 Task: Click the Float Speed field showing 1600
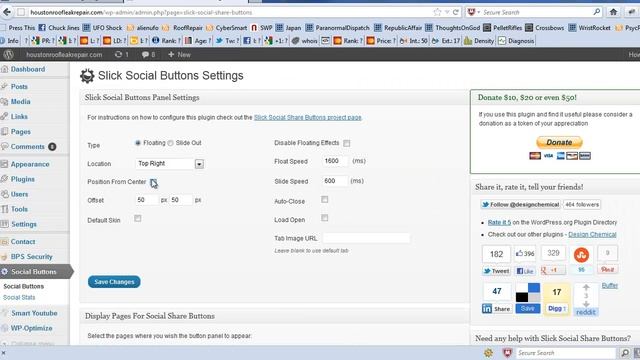click(x=335, y=161)
